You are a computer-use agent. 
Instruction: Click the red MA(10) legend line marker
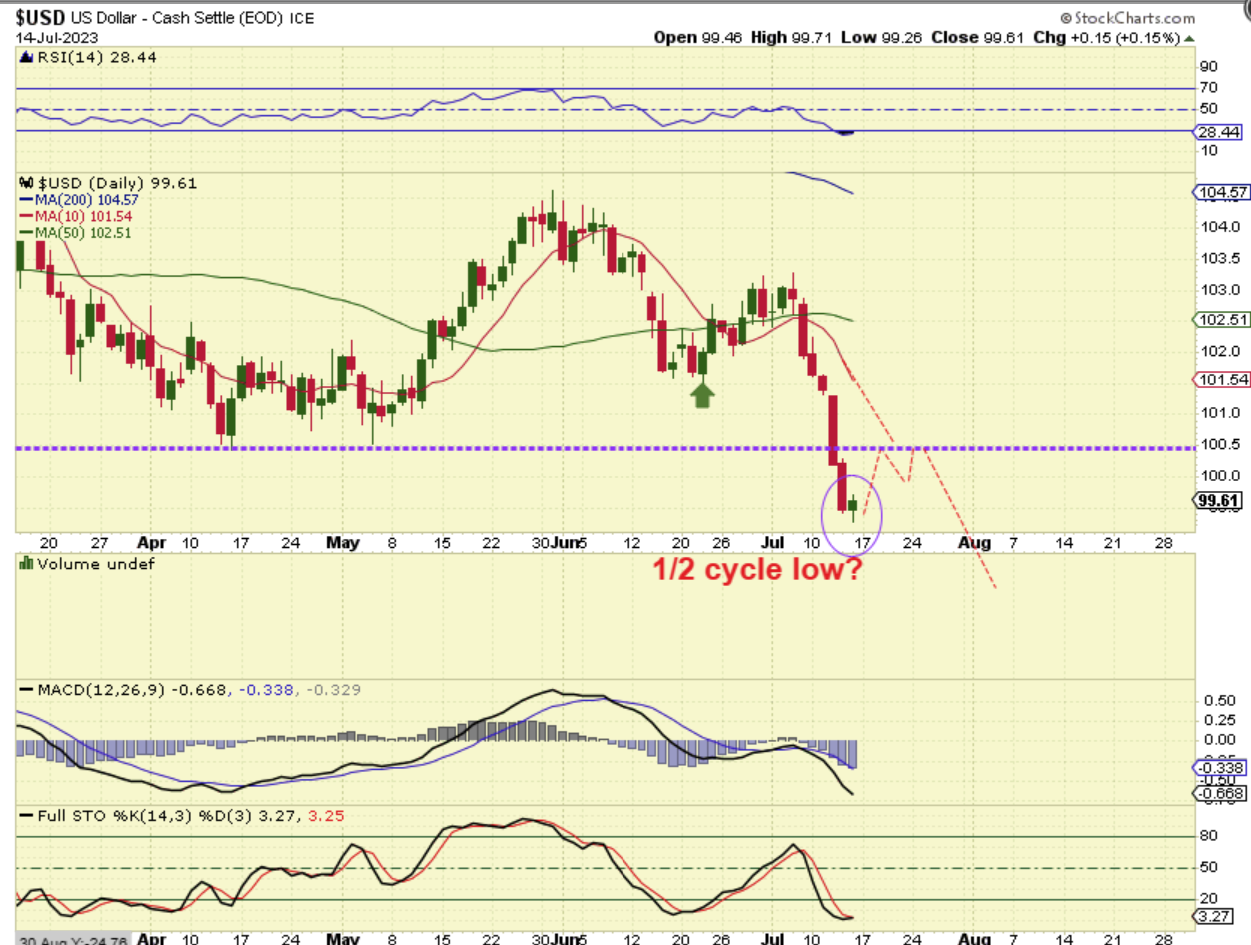24,216
